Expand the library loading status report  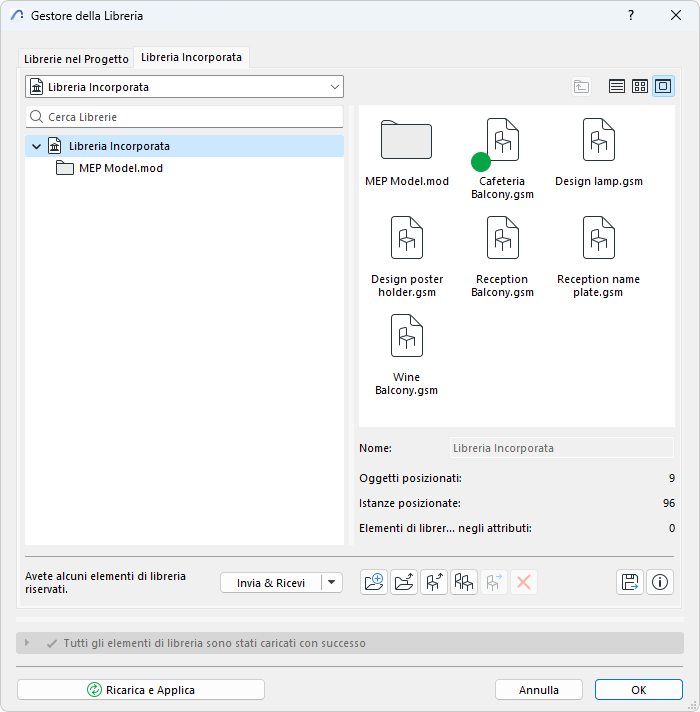27,643
